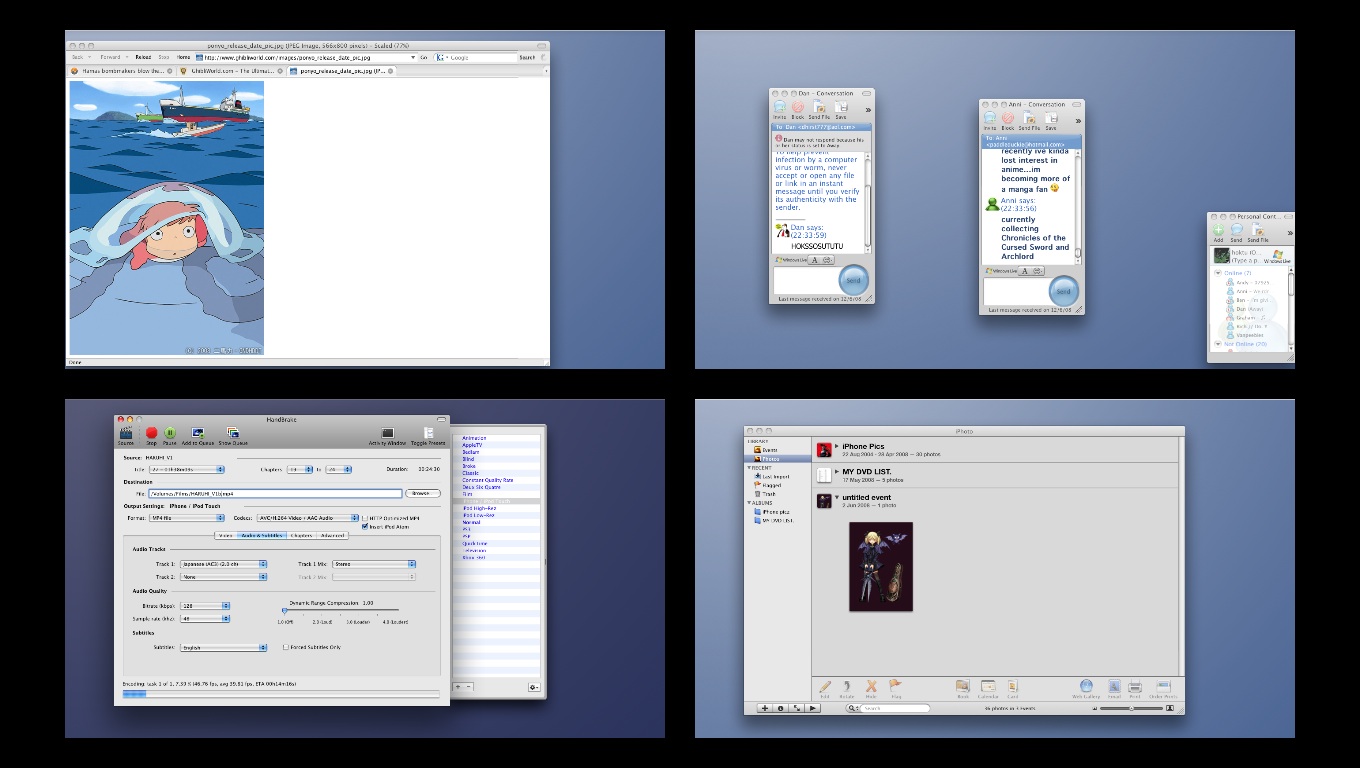
Task: Click the Send icon in Personal Contacts window
Action: (x=1236, y=232)
